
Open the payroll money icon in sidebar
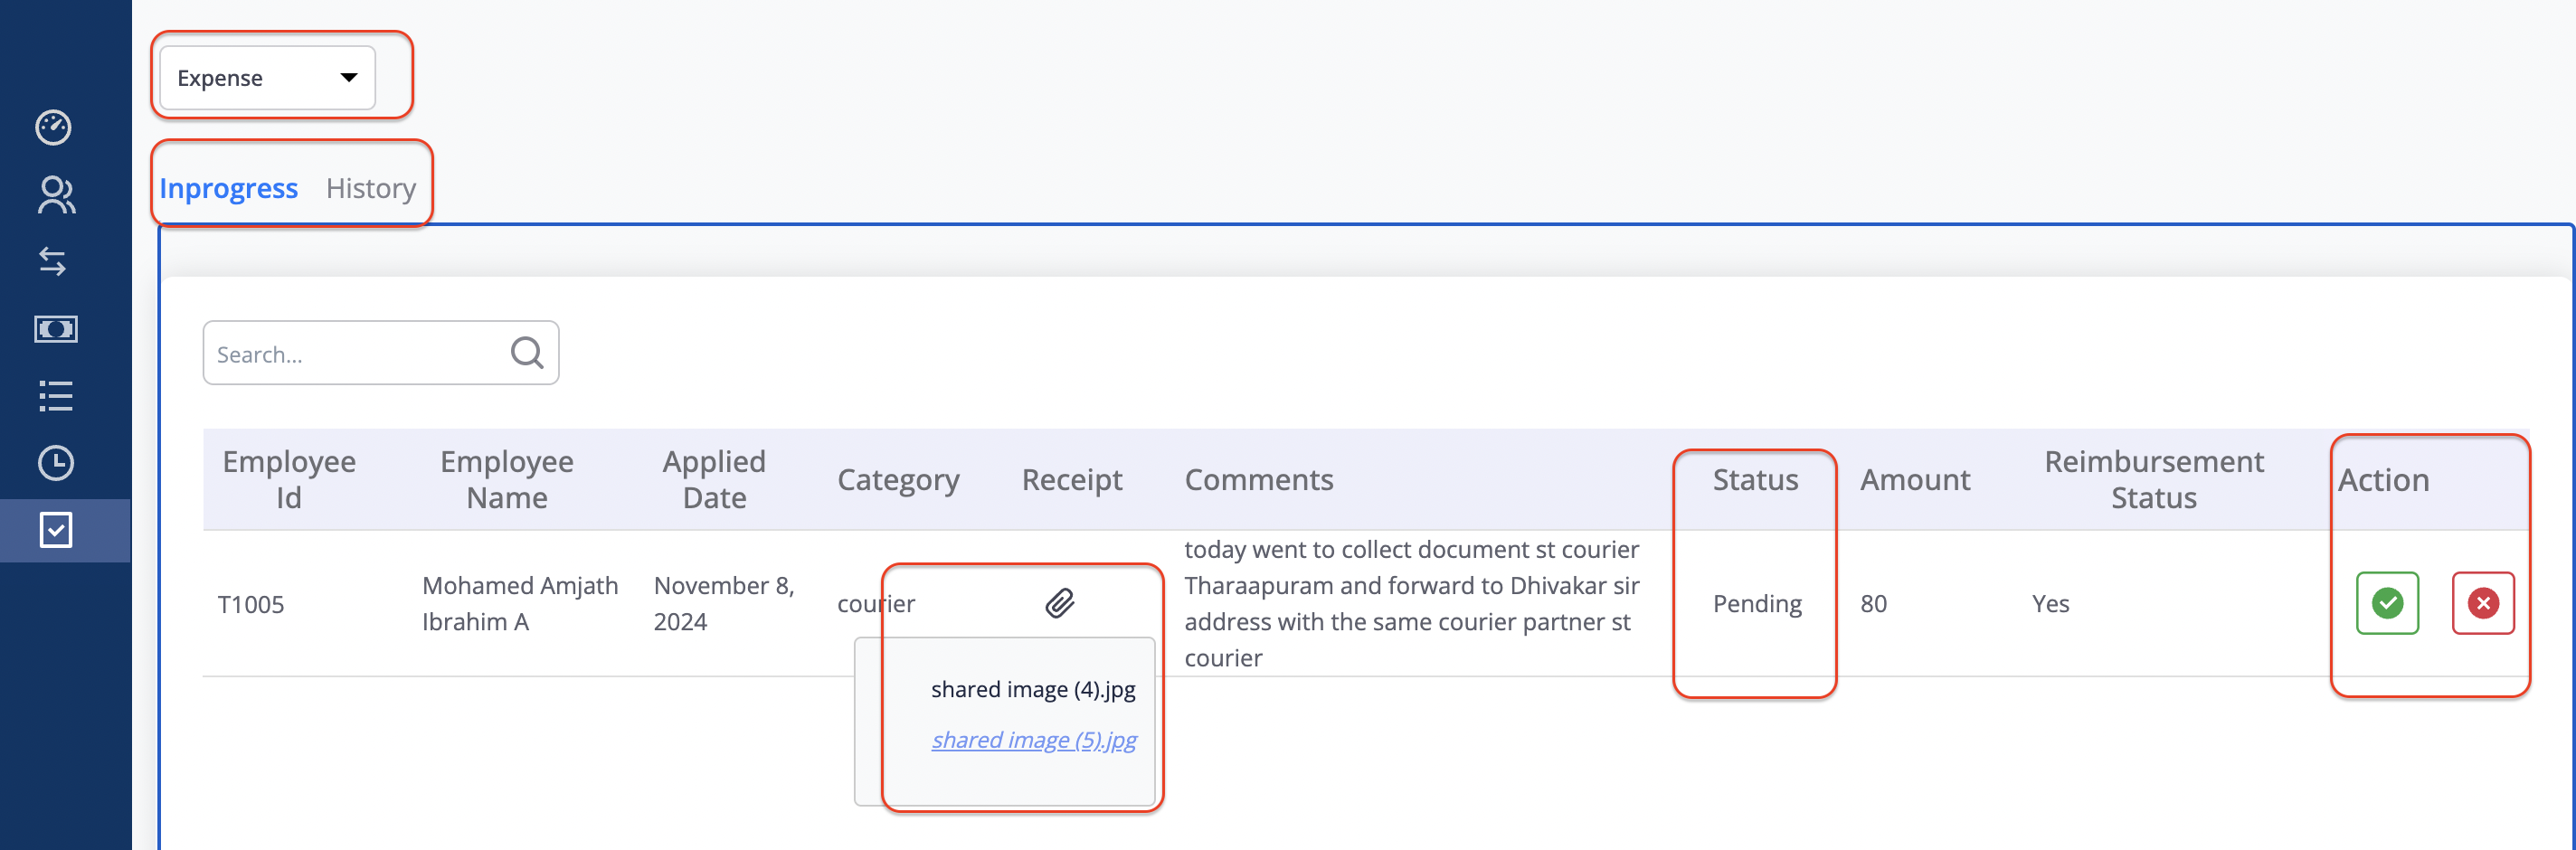click(x=55, y=329)
